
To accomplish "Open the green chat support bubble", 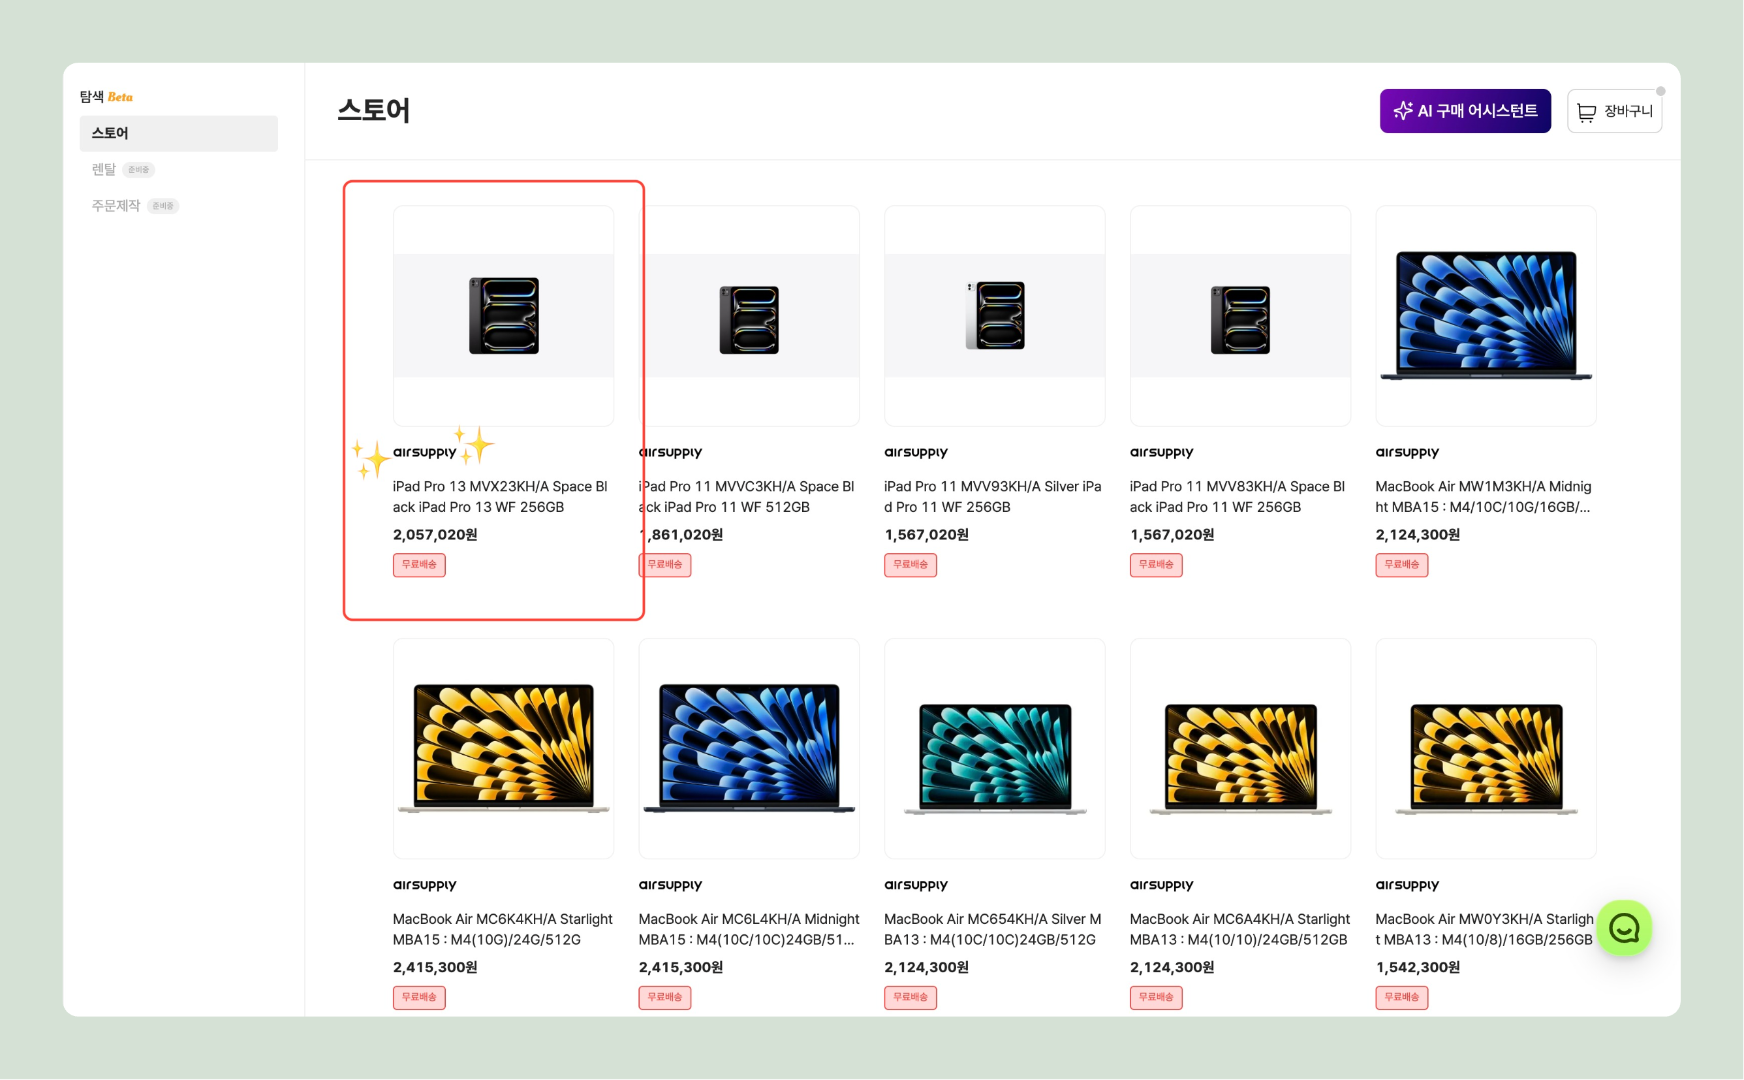I will (x=1623, y=928).
